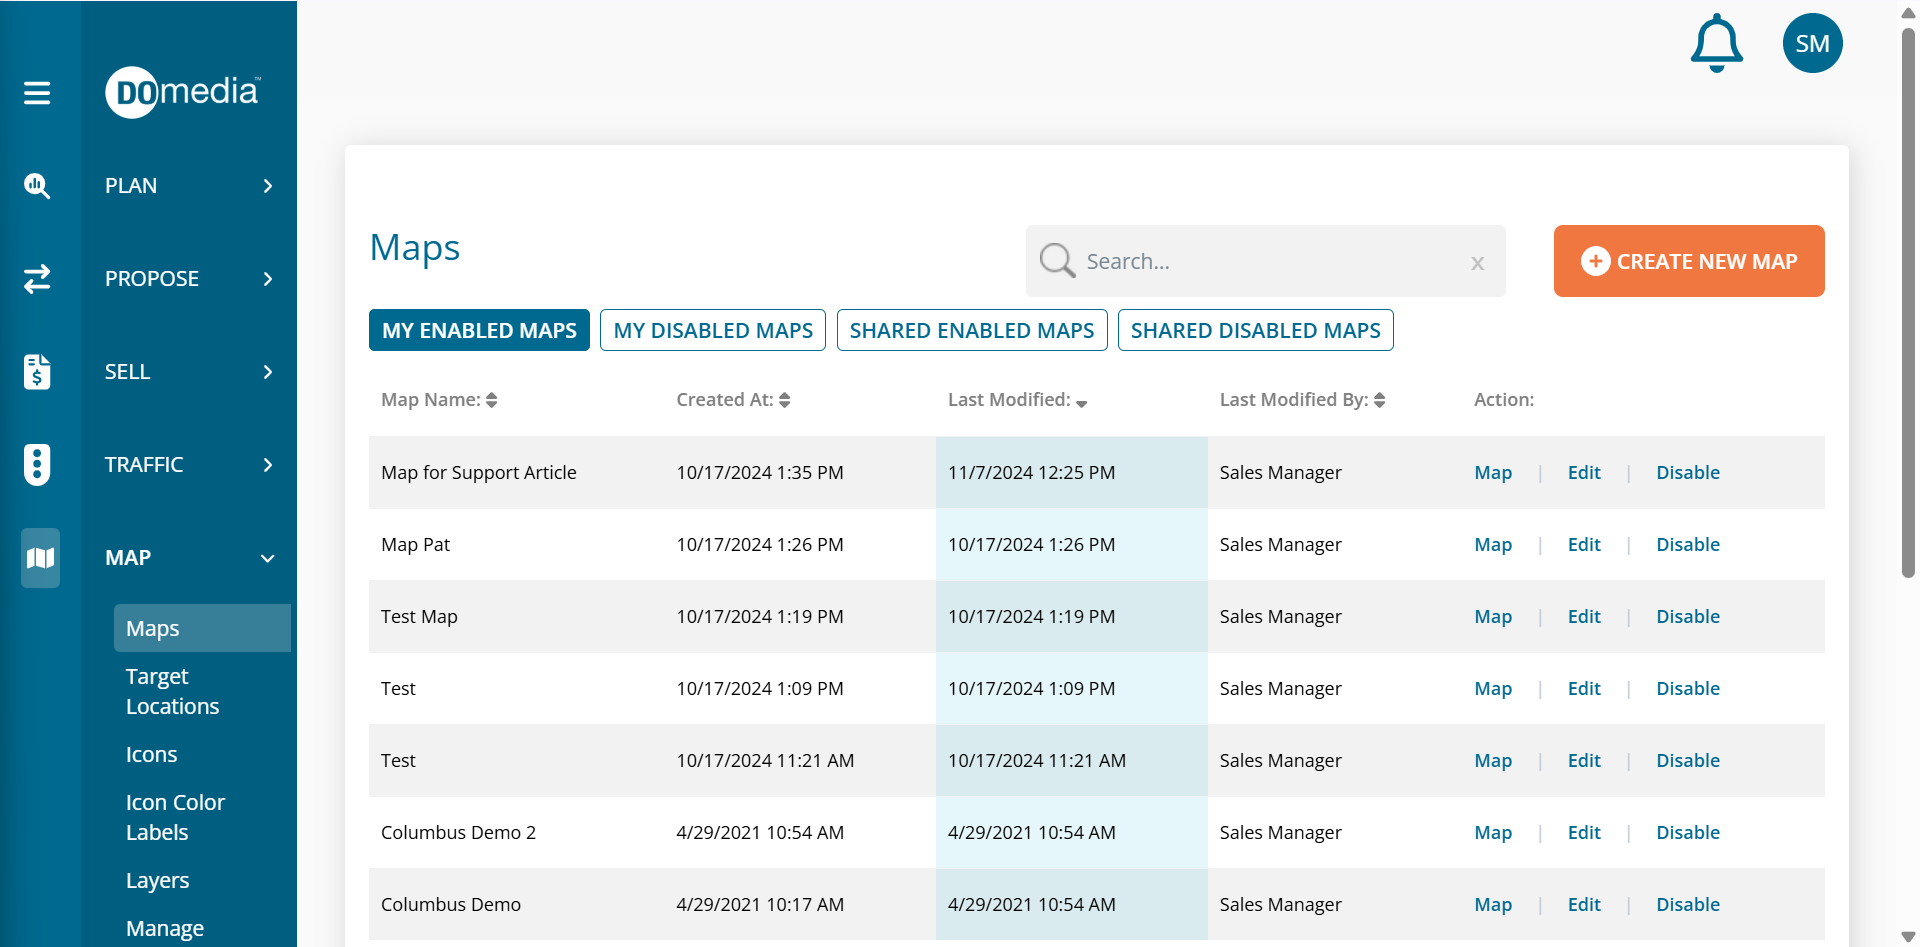Sort by Created At column arrows
Screen dimensions: 1920x947
coord(785,400)
